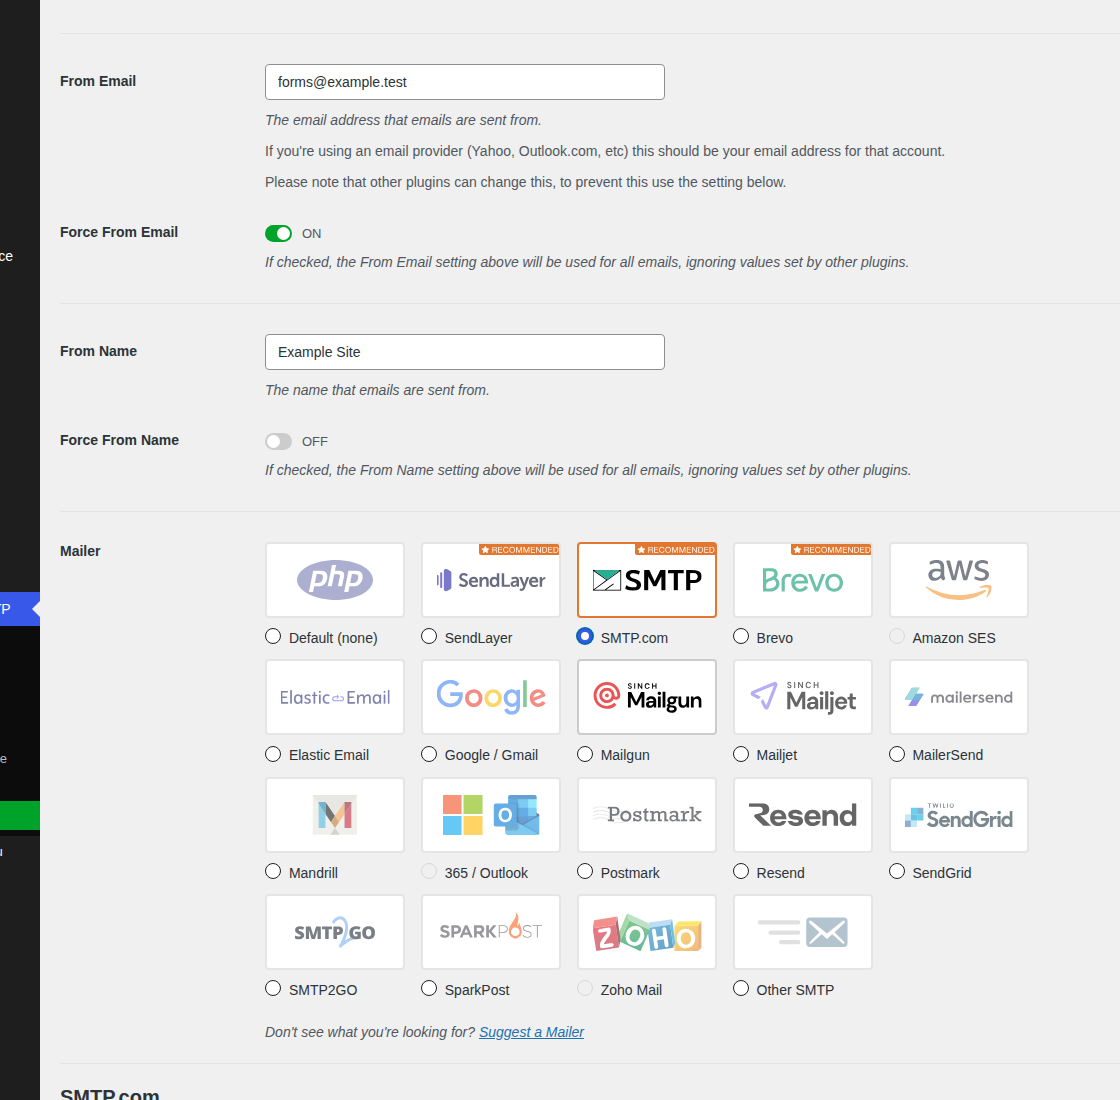Pick the Brevo mailer logo card

803,580
